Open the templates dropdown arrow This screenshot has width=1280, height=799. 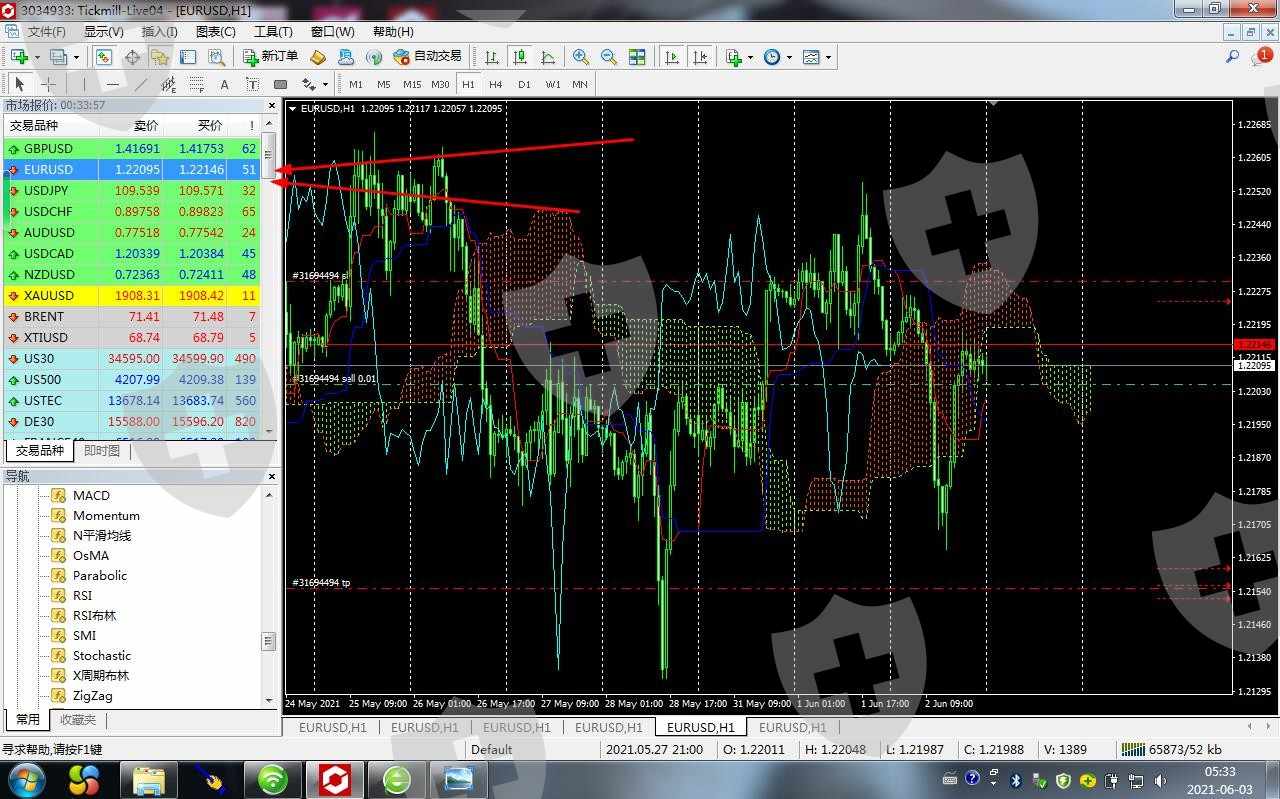[828, 57]
